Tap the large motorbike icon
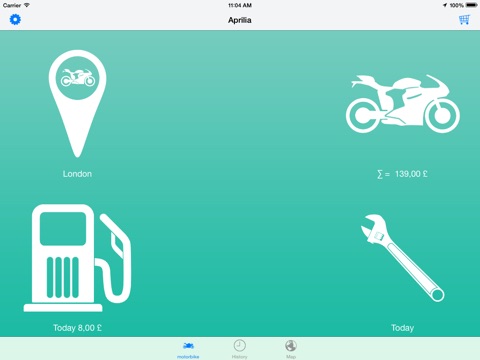 click(x=403, y=104)
